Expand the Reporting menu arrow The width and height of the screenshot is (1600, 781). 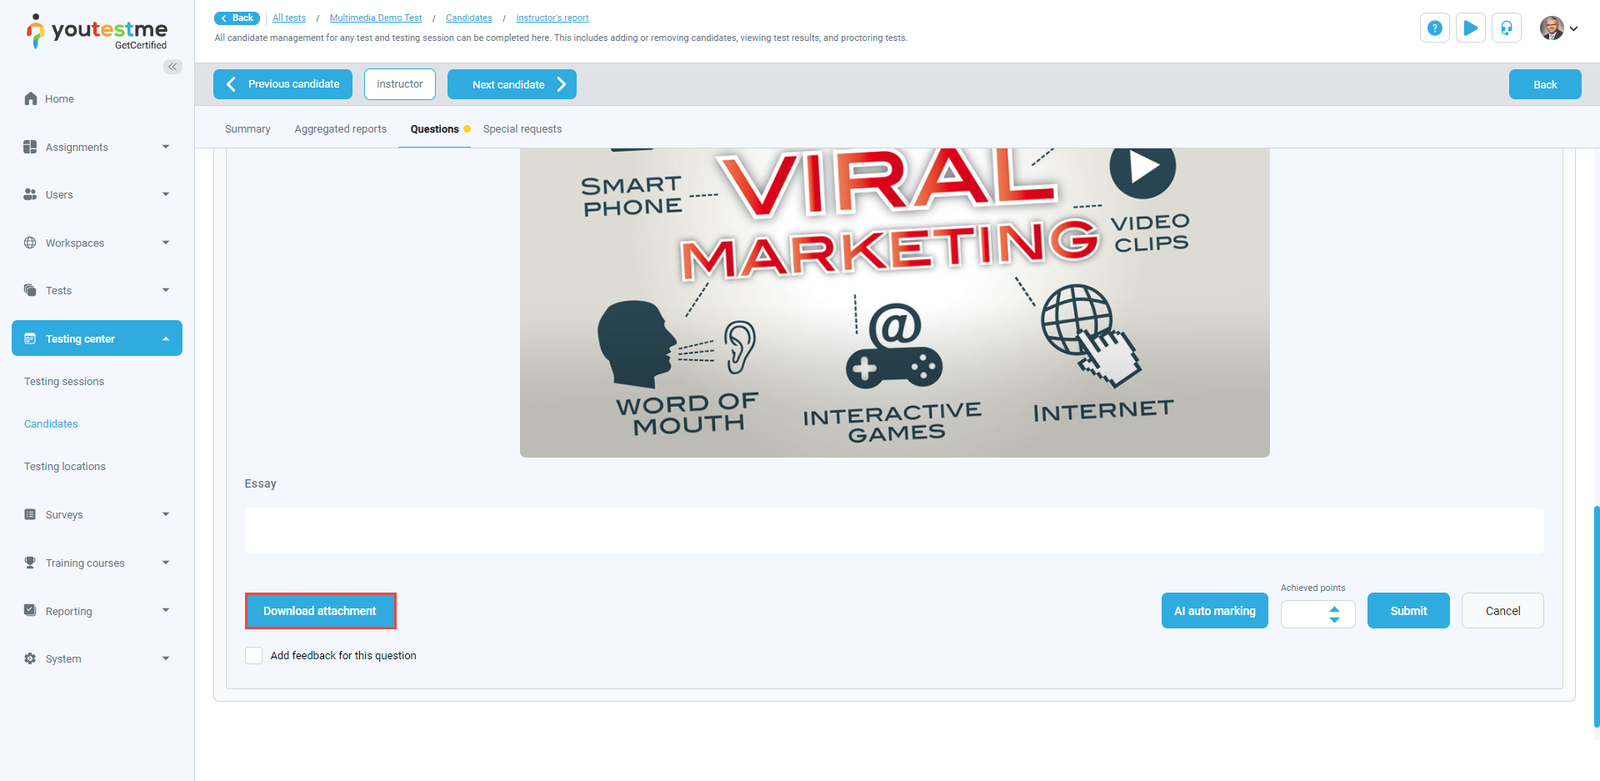pos(166,611)
